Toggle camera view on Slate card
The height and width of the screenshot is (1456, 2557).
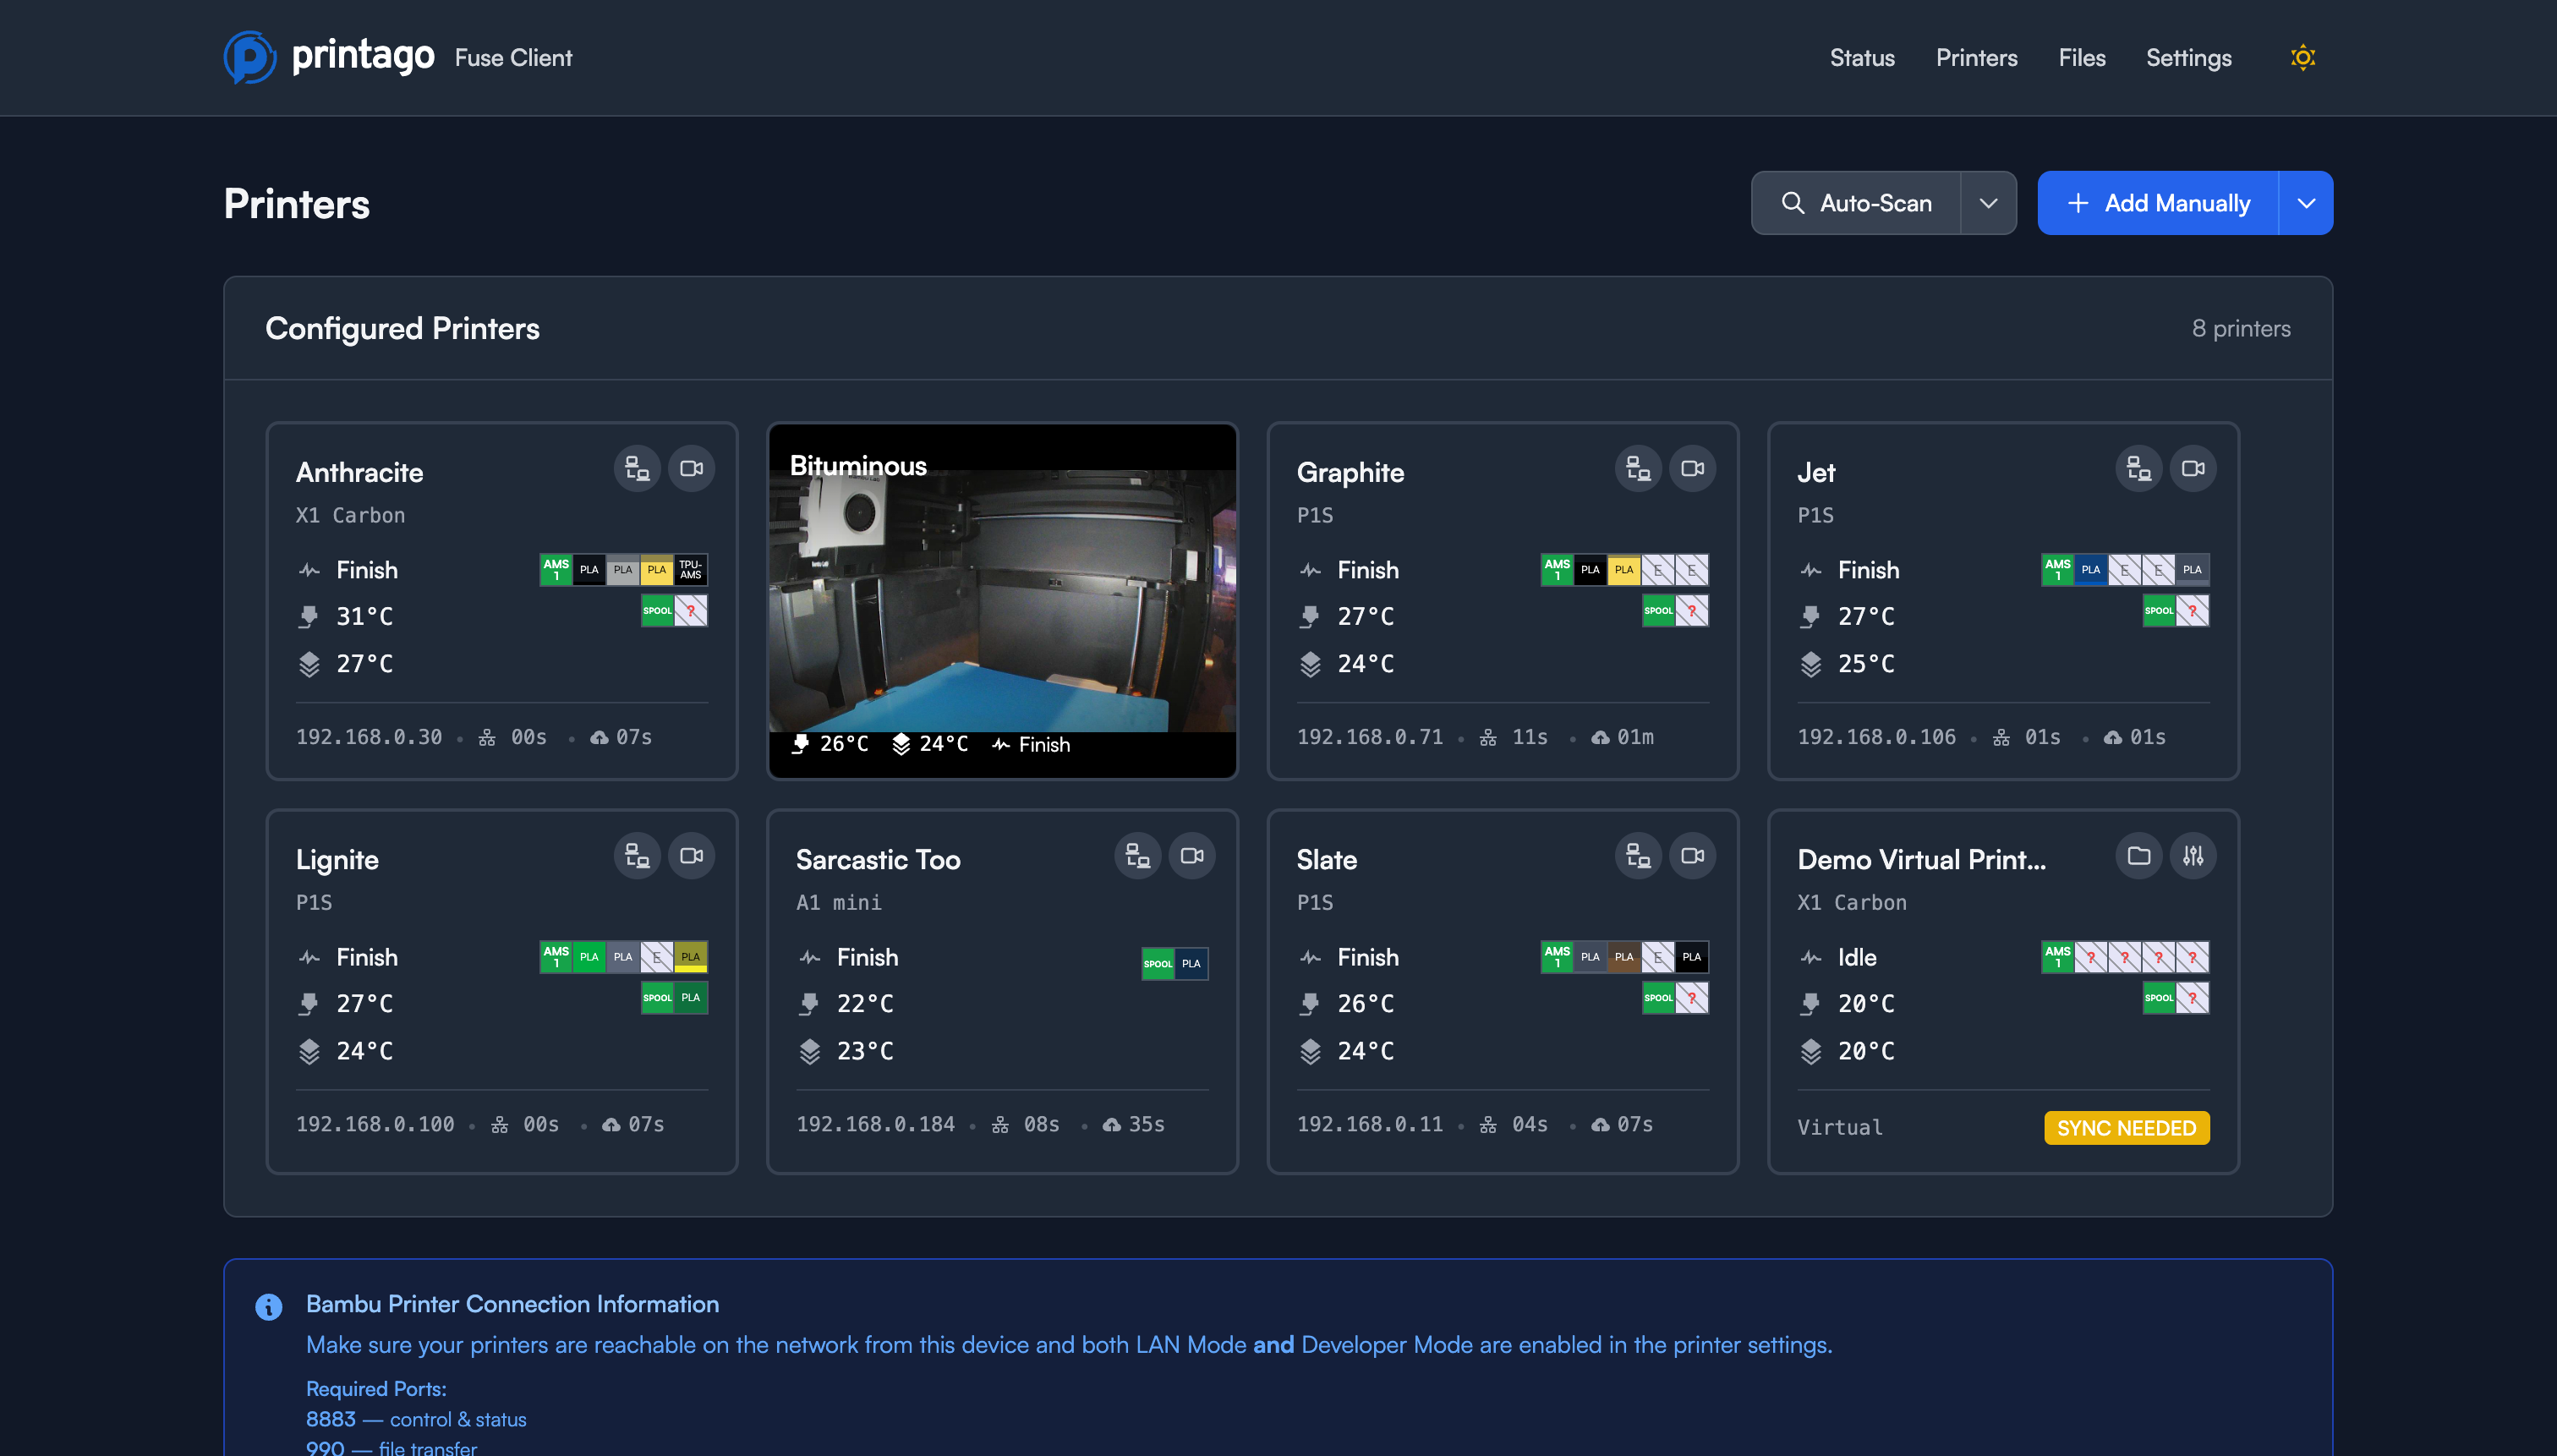pos(1692,855)
